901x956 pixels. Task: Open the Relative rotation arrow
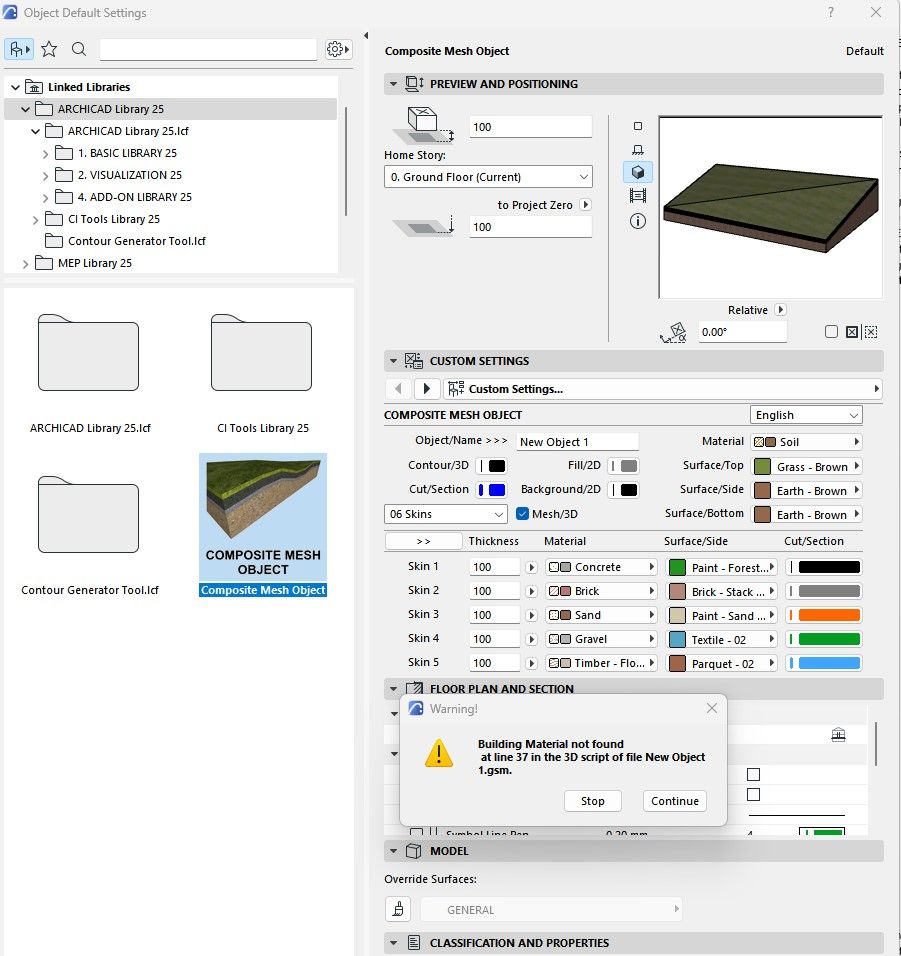pyautogui.click(x=780, y=310)
